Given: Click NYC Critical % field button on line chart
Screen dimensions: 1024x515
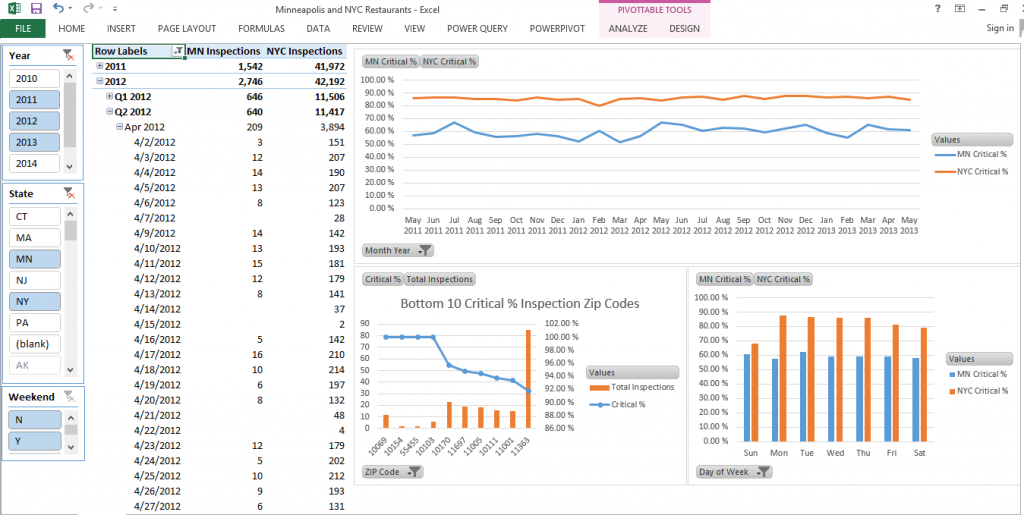Looking at the screenshot, I should [x=449, y=61].
